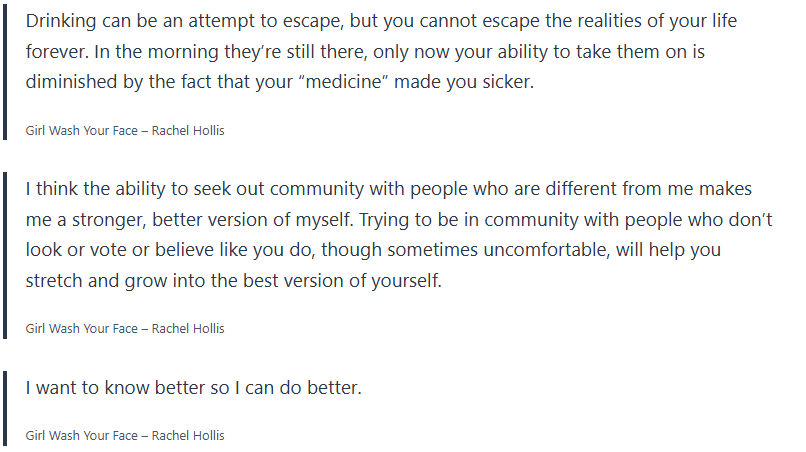This screenshot has width=806, height=452.
Task: Click the citation below the drinking quote
Action: pos(125,131)
